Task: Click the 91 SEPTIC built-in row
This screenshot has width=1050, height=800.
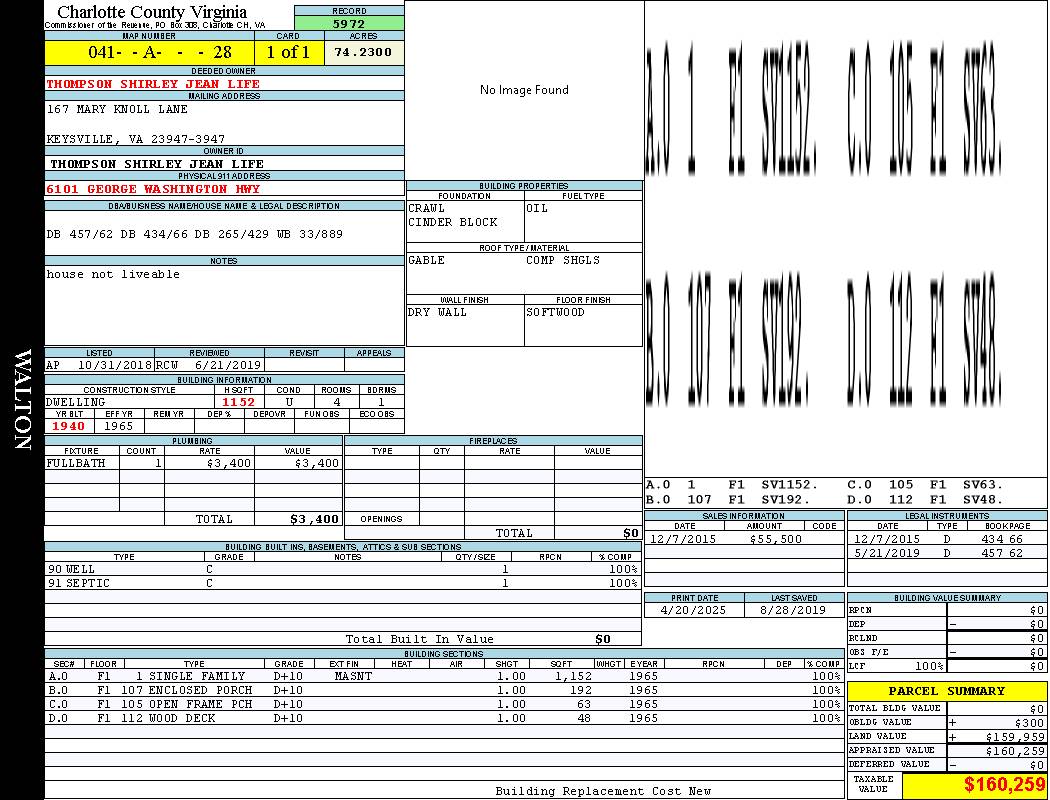Action: (343, 583)
